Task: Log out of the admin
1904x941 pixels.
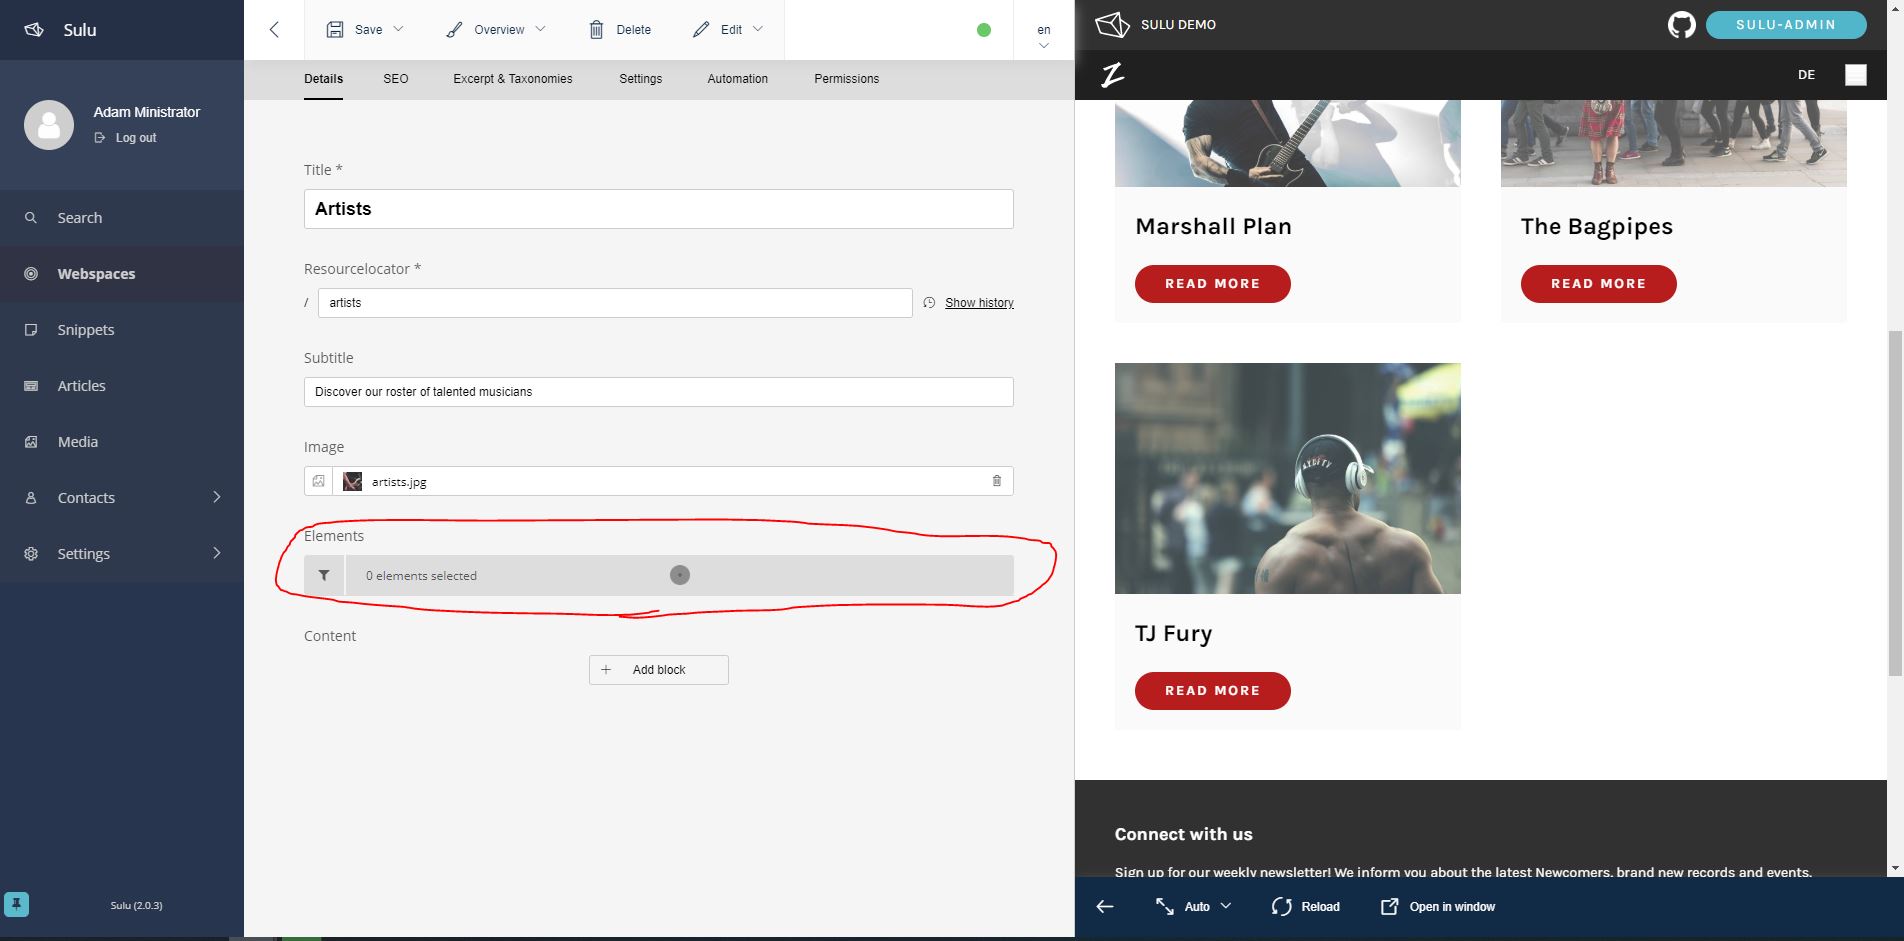Action: (x=126, y=138)
